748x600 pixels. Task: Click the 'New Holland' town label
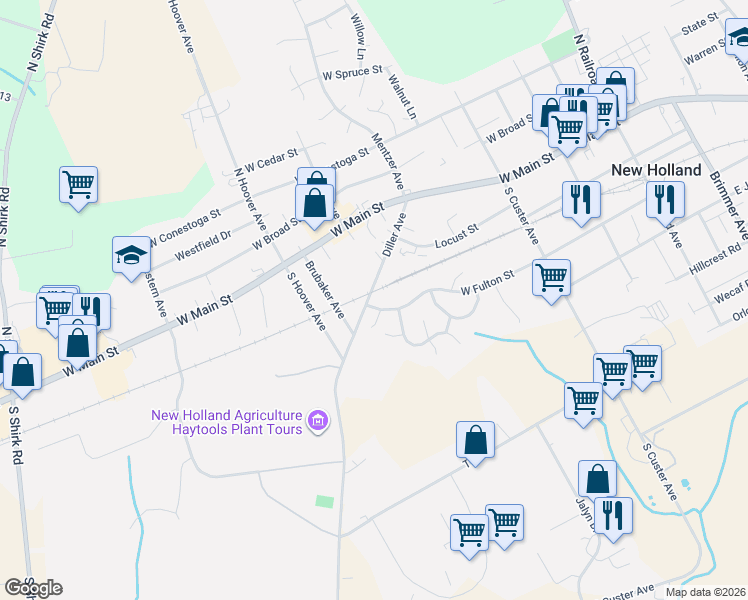point(656,170)
